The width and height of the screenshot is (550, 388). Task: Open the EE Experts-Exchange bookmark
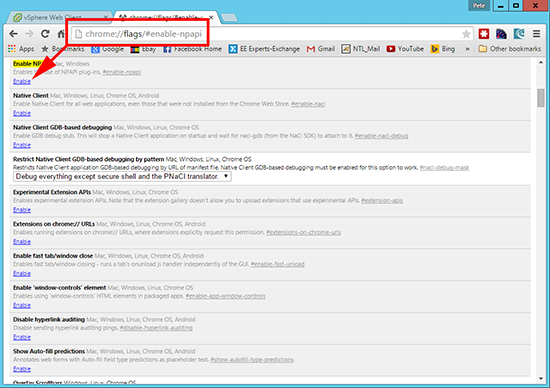264,49
